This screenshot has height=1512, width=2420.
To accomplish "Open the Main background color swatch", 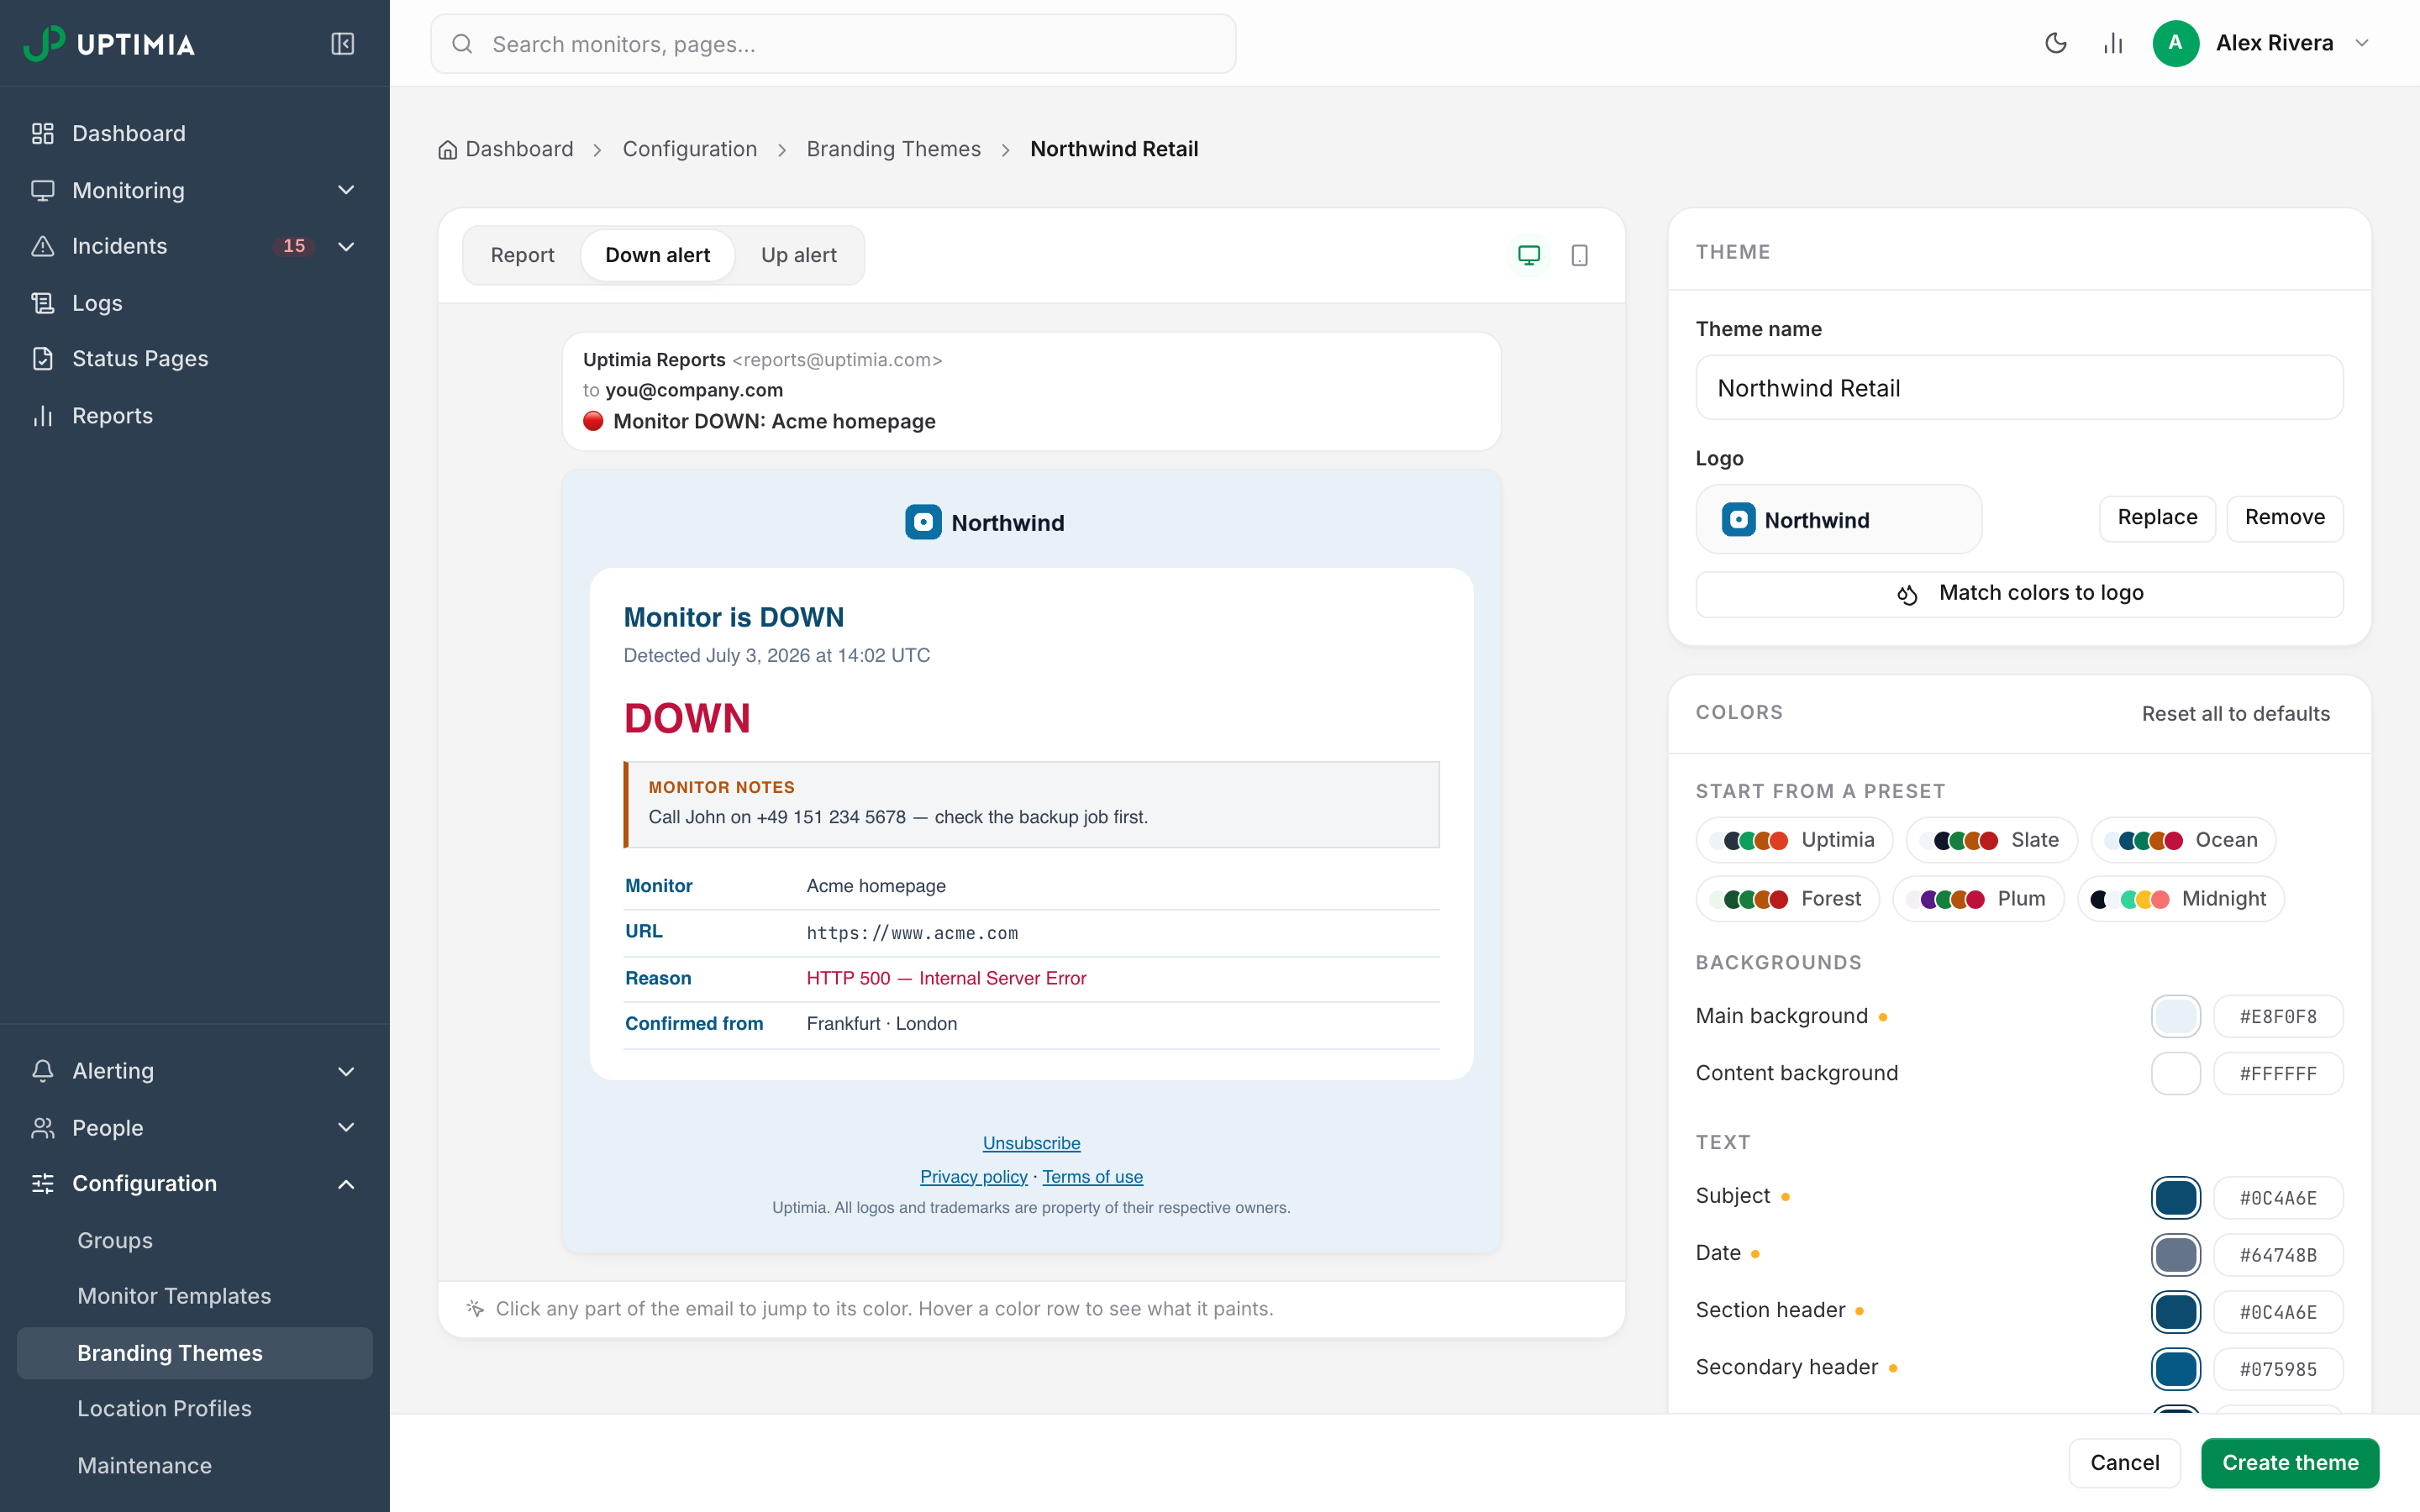I will pos(2175,1016).
